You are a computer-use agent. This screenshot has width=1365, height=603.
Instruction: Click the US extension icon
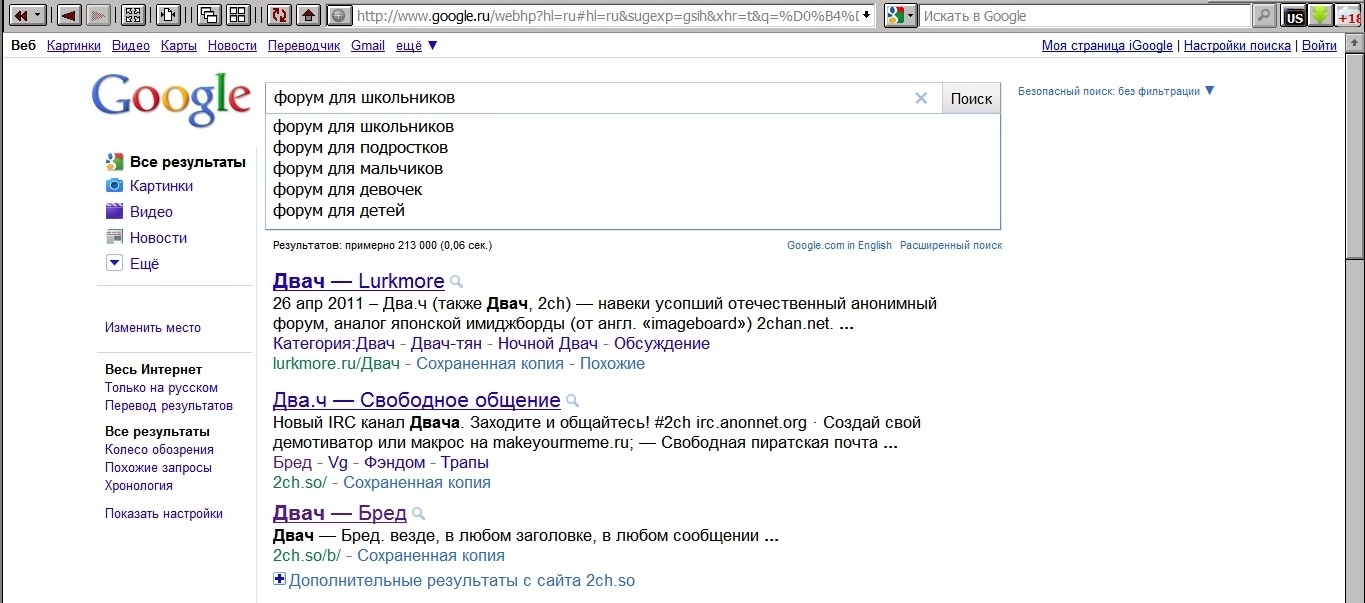[1295, 16]
